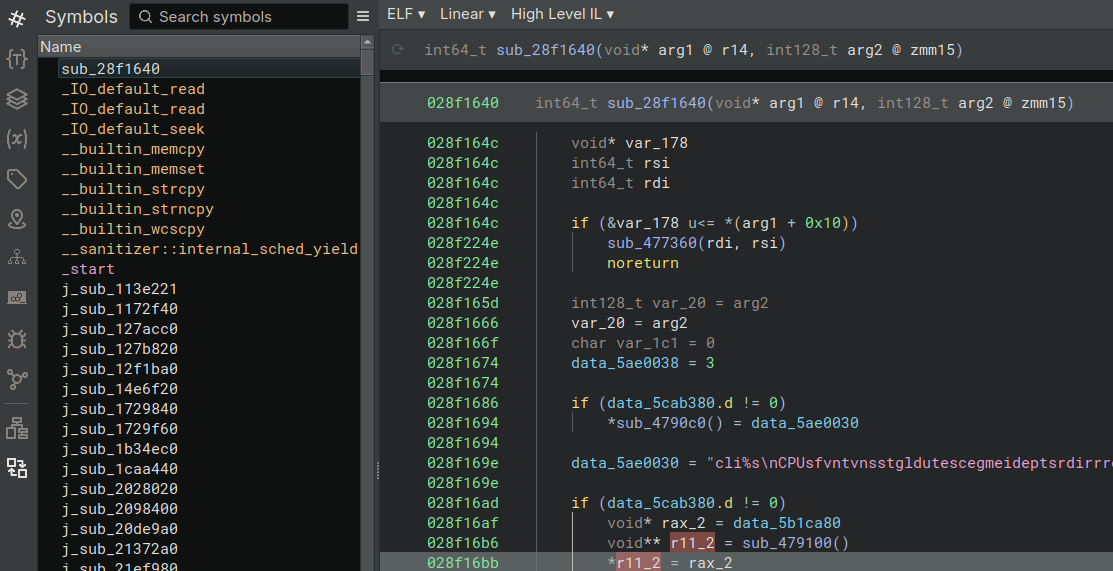
Task: Open the ELF view type dropdown
Action: coord(406,14)
